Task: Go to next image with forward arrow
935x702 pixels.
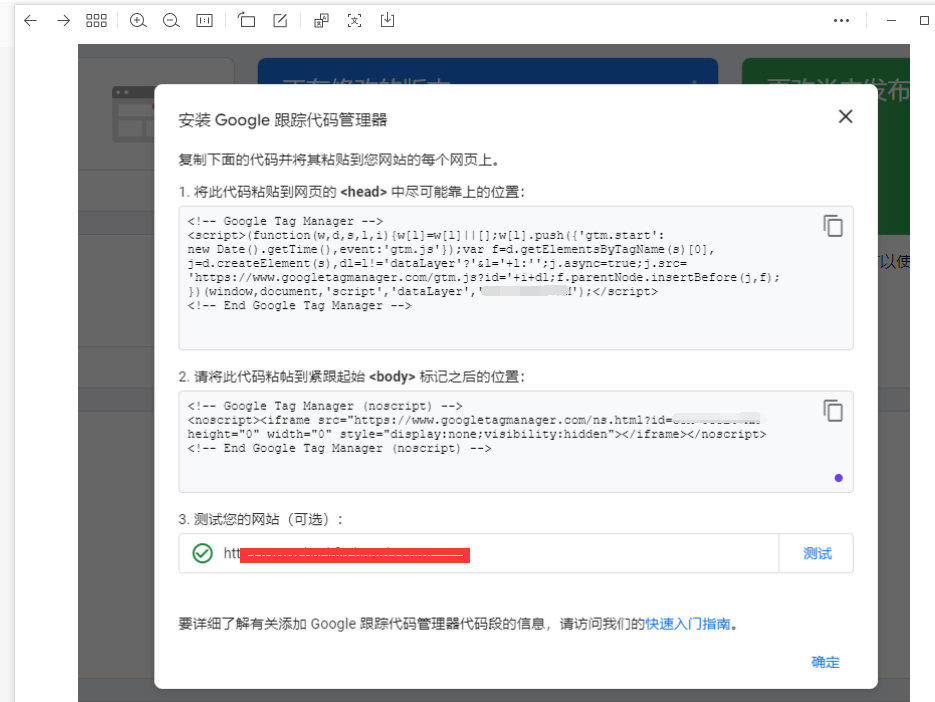Action: pyautogui.click(x=63, y=21)
